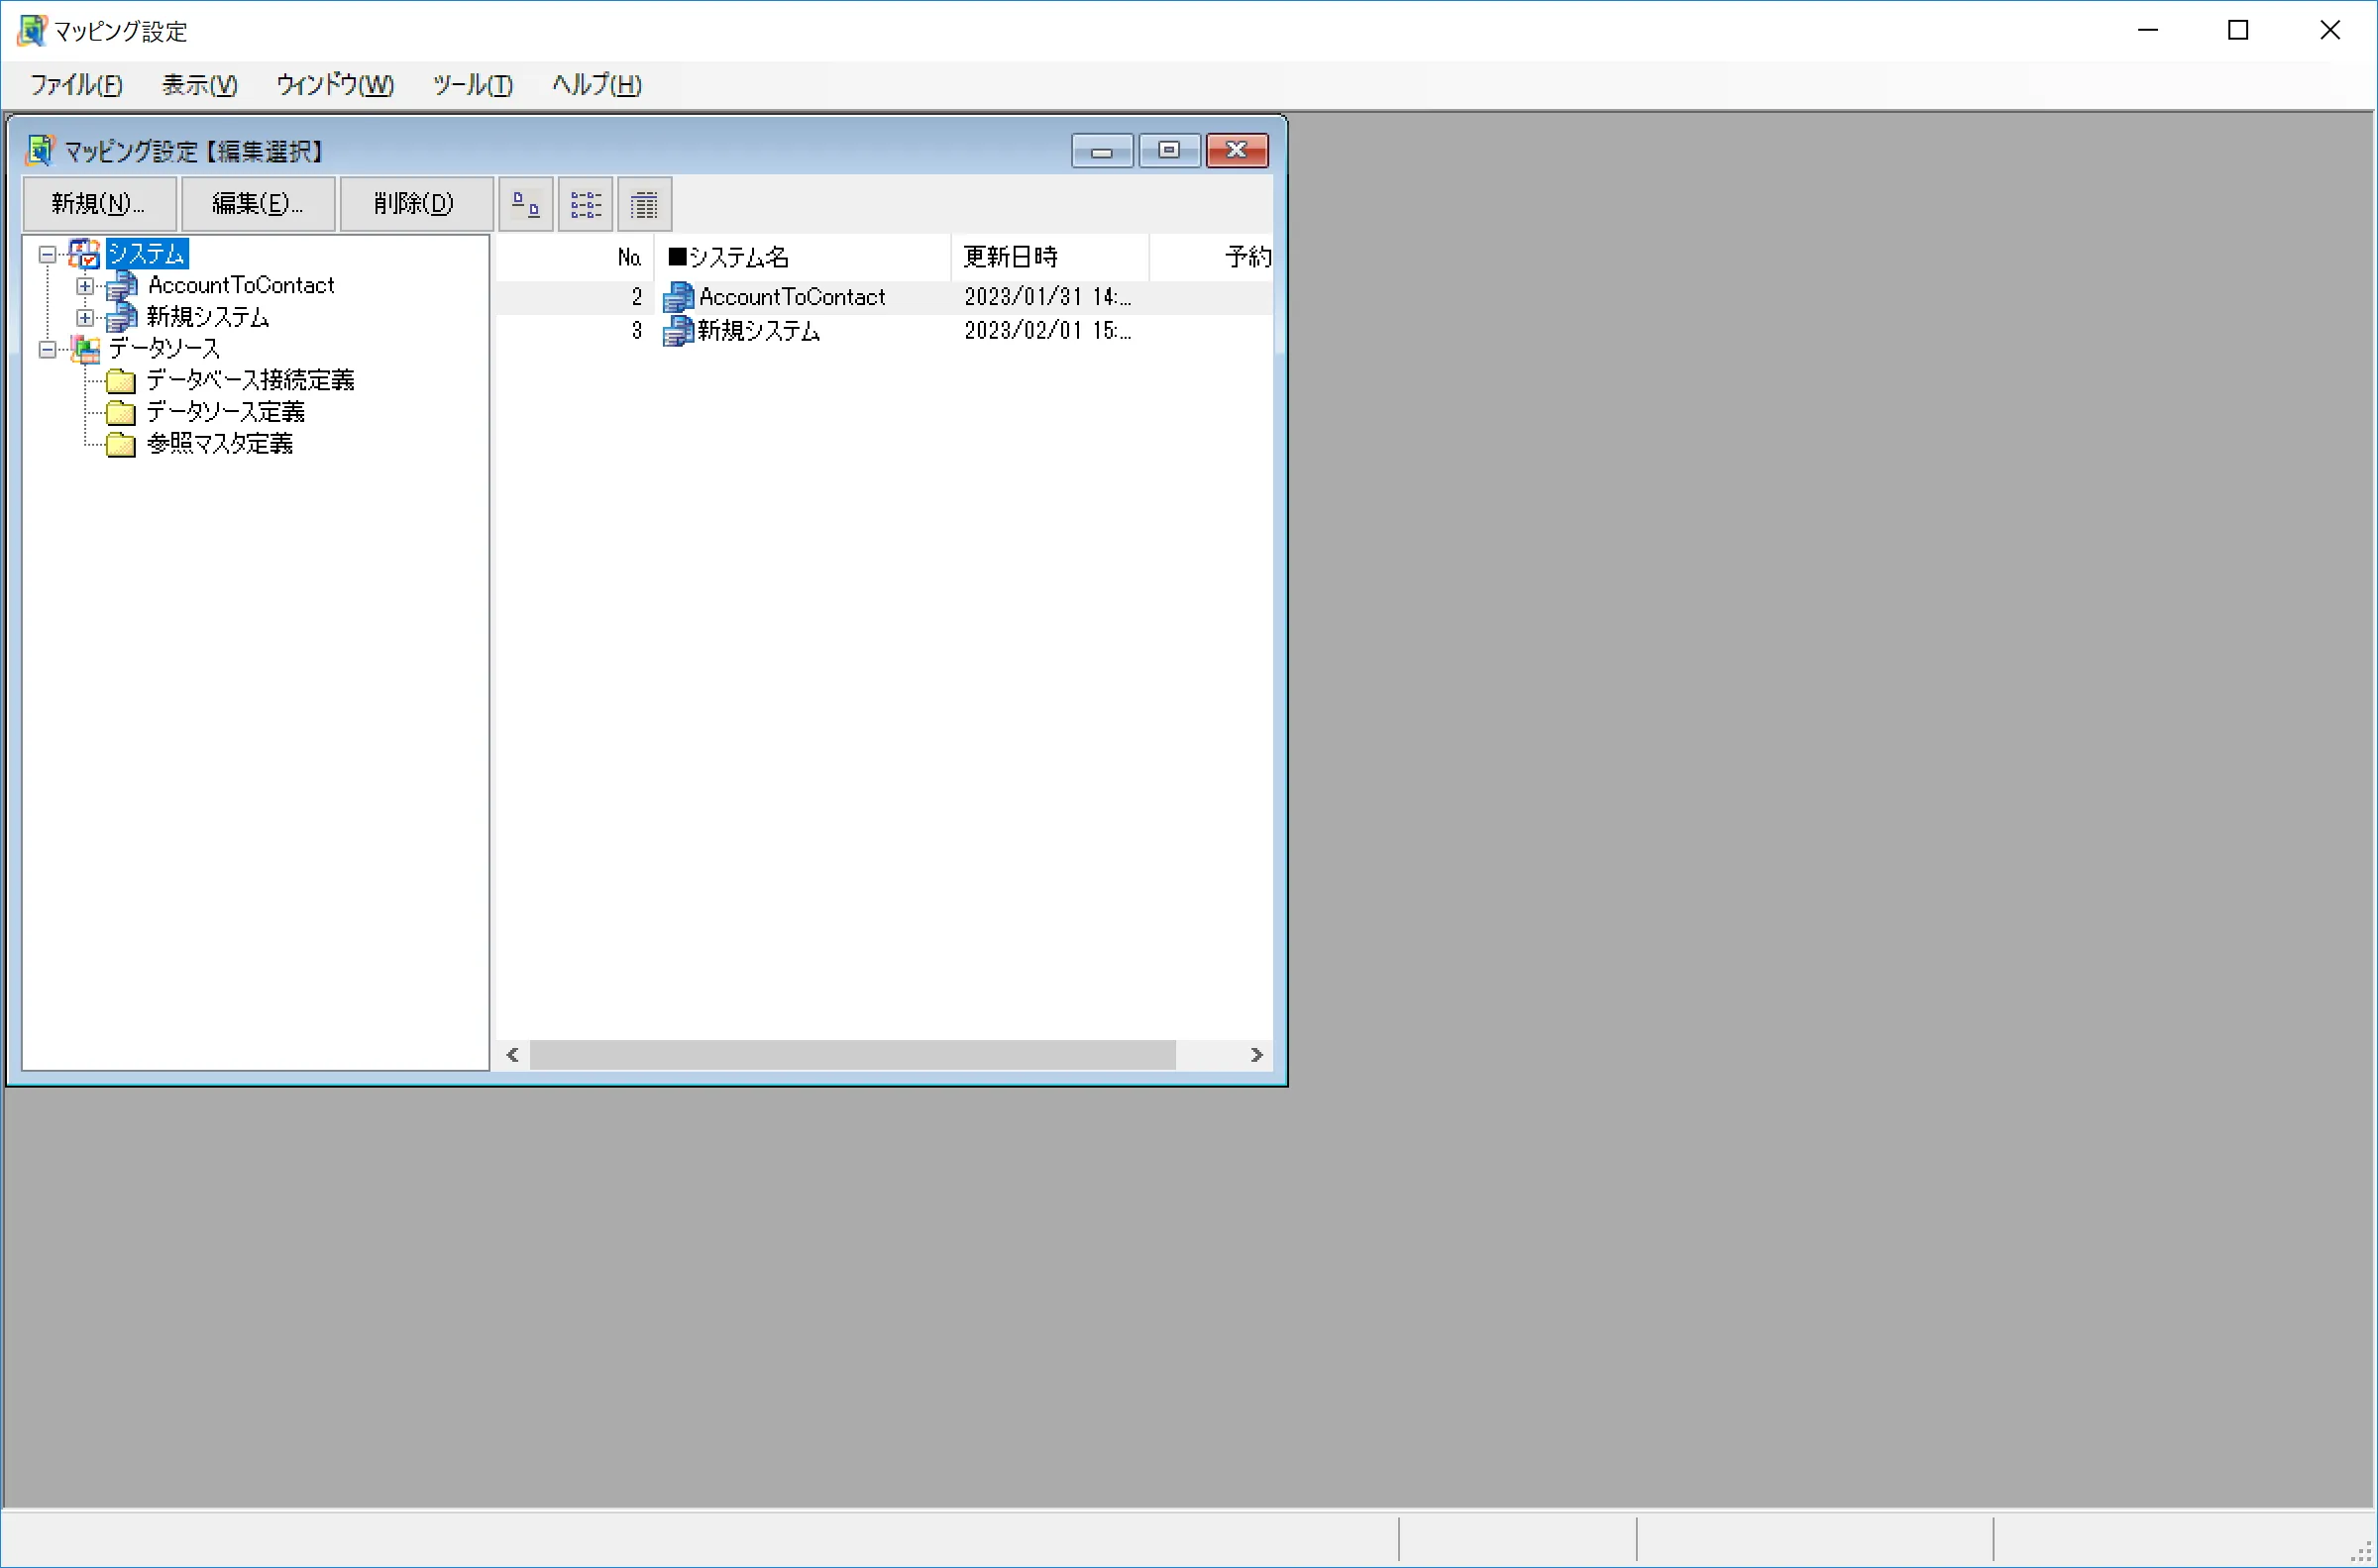Collapse the データソース tree node

[47, 350]
